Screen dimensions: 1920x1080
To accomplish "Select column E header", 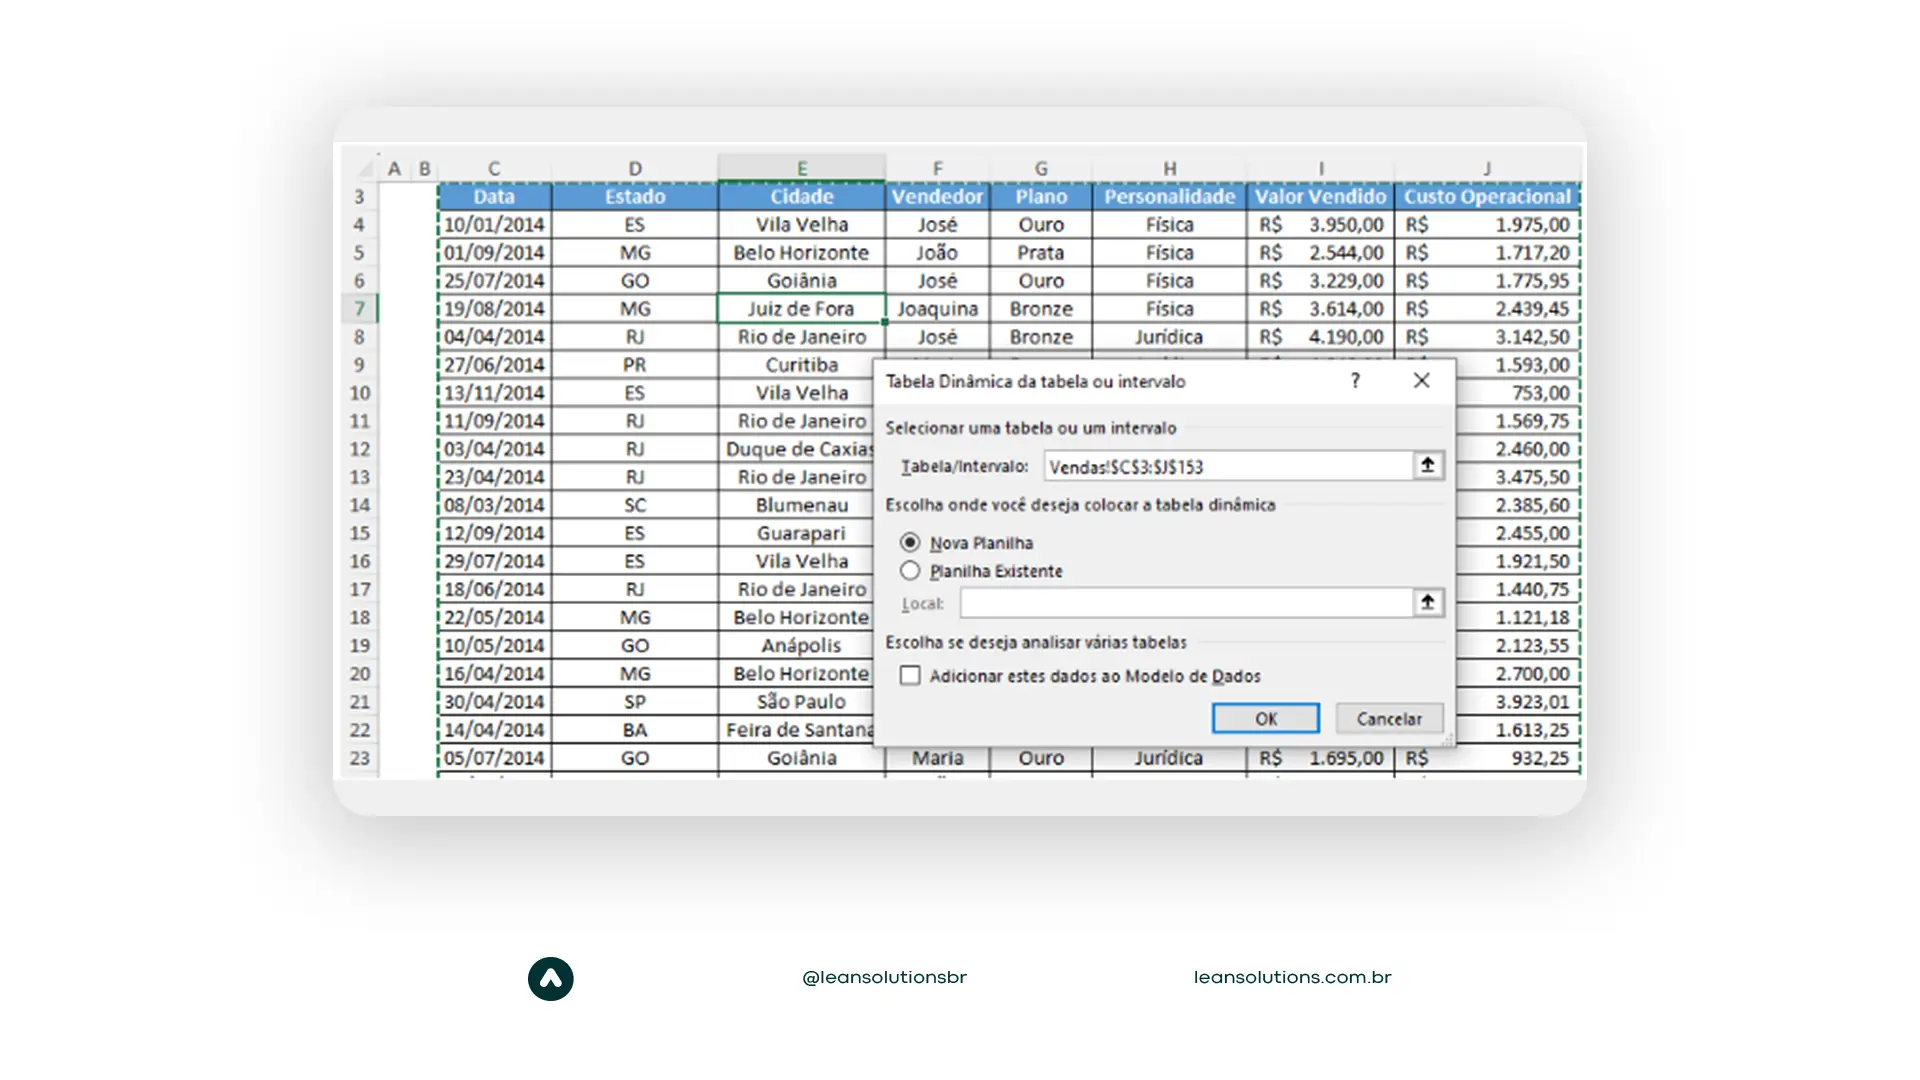I will coord(801,168).
